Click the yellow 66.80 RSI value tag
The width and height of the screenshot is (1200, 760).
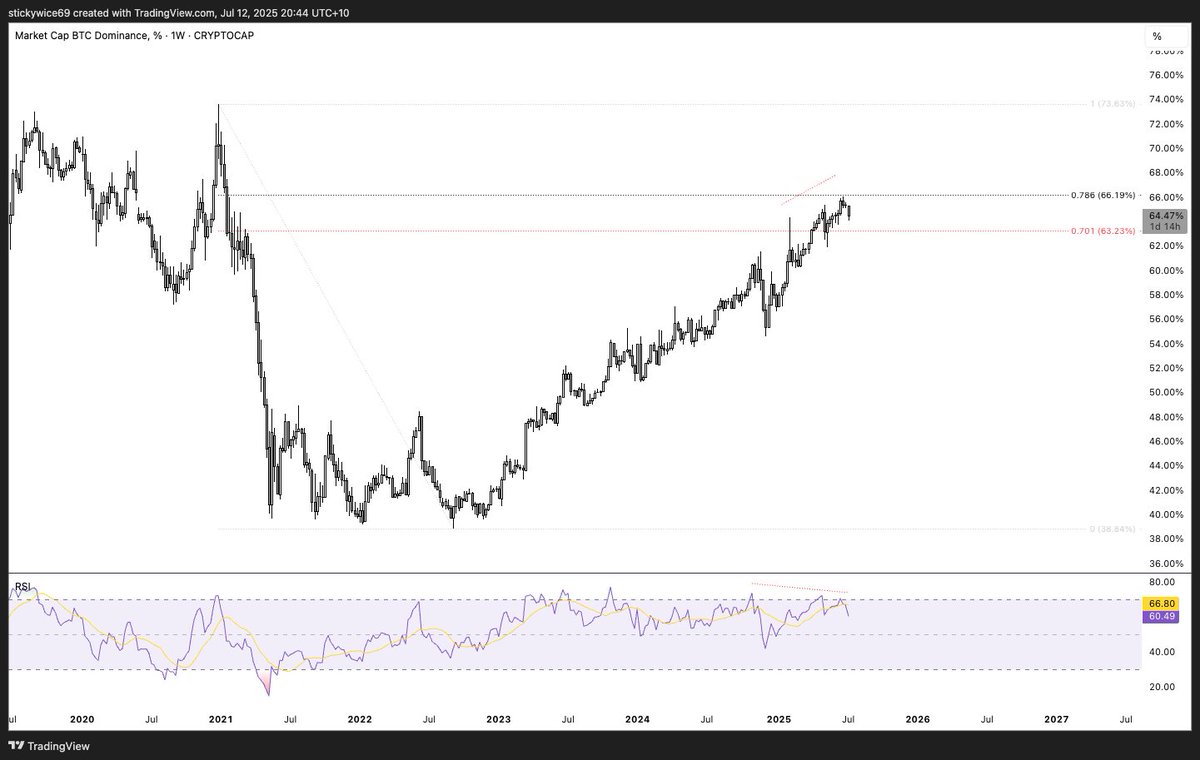point(1160,604)
